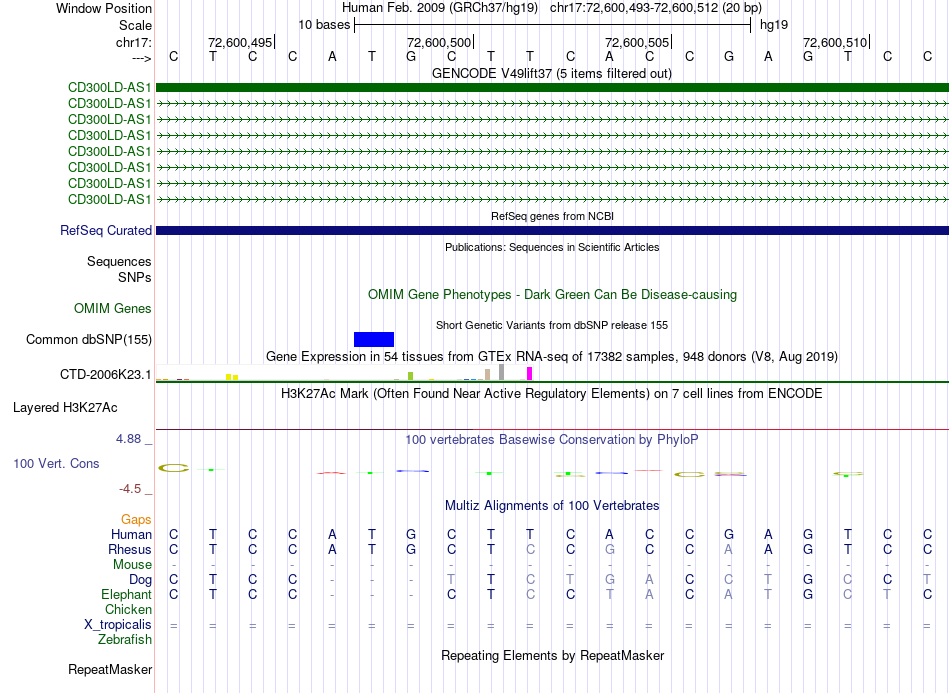The image size is (950, 693).
Task: Open the Publications: Sequences in Scientific Articles title
Action: 552,247
